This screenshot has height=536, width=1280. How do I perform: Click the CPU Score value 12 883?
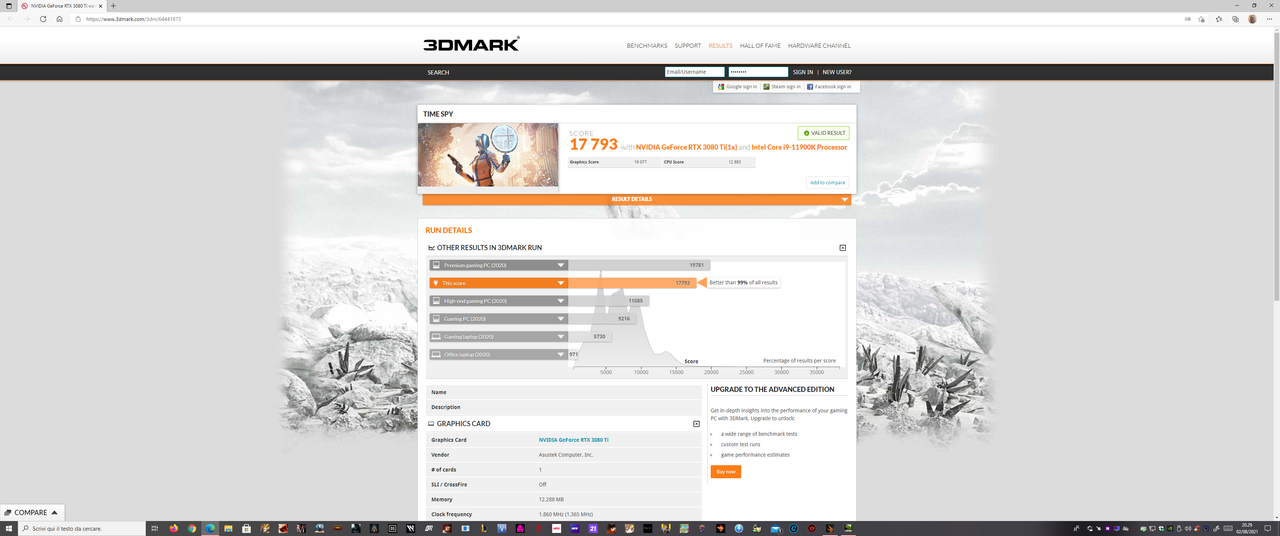pyautogui.click(x=734, y=162)
